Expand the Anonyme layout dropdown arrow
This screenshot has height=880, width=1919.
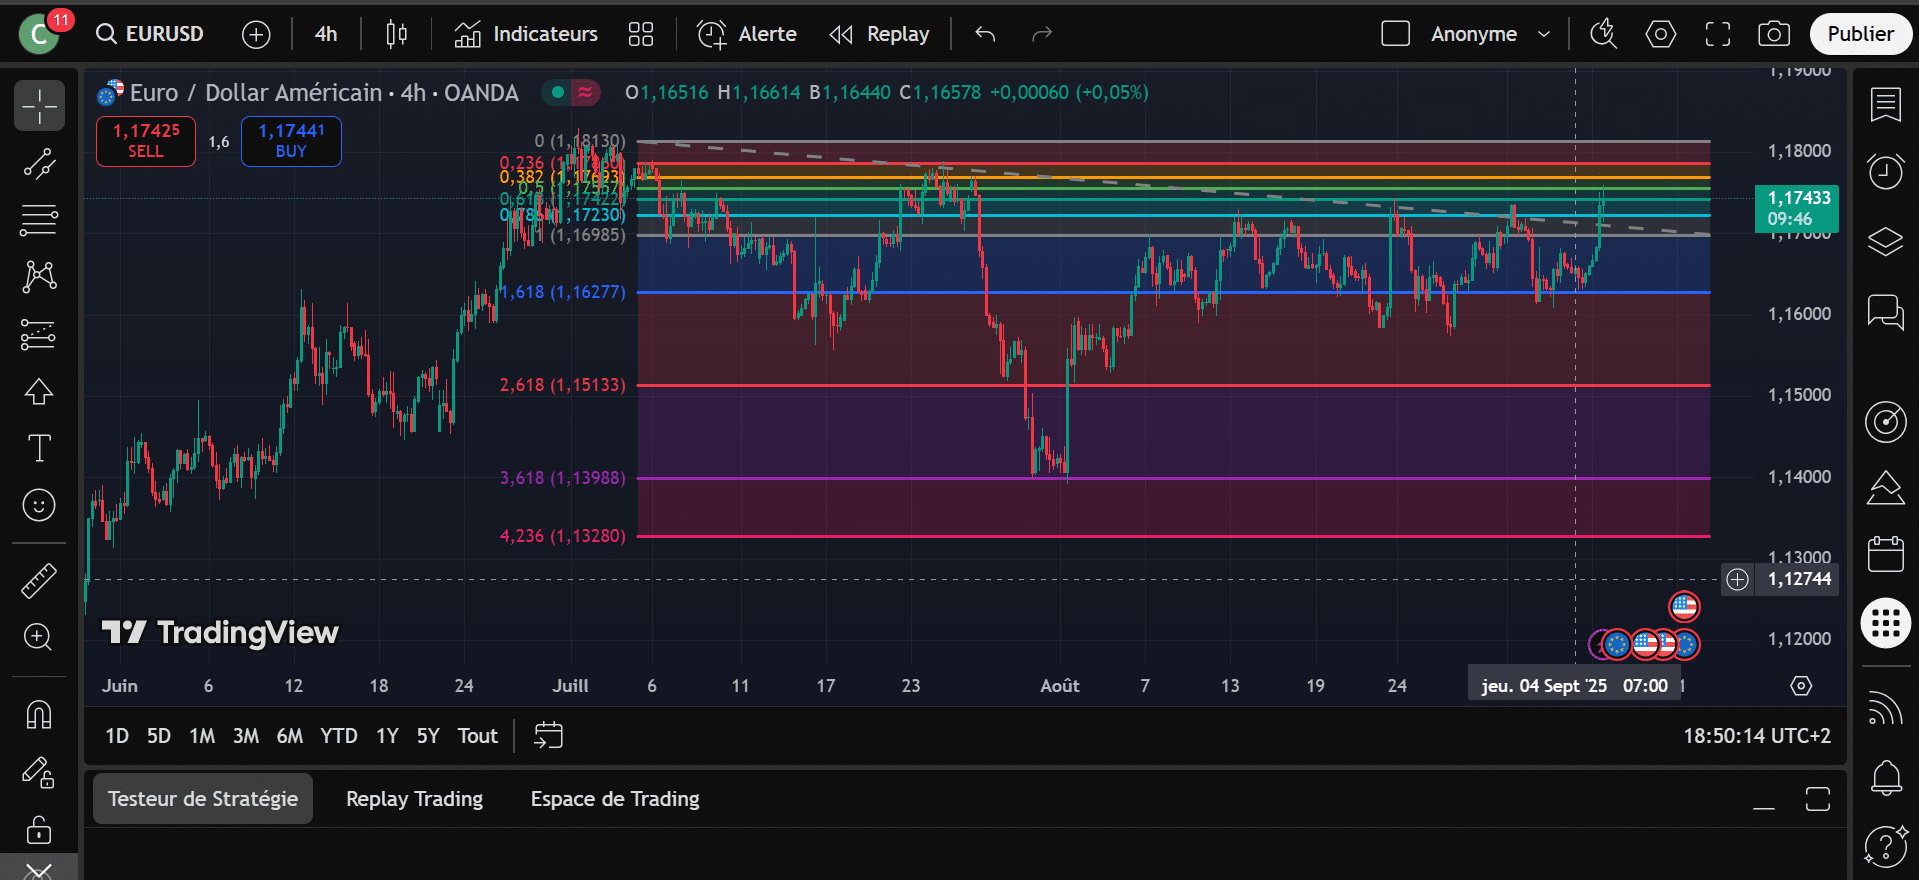[1544, 34]
